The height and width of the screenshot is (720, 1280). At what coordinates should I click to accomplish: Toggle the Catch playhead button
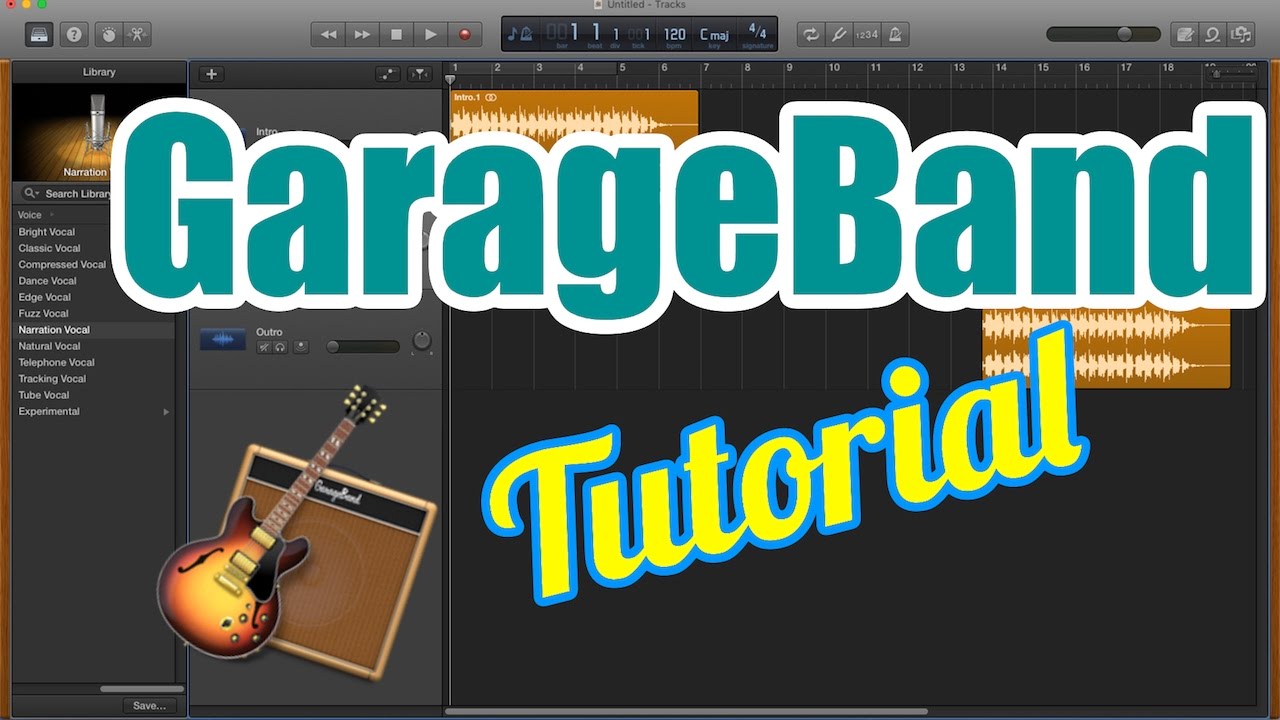420,74
